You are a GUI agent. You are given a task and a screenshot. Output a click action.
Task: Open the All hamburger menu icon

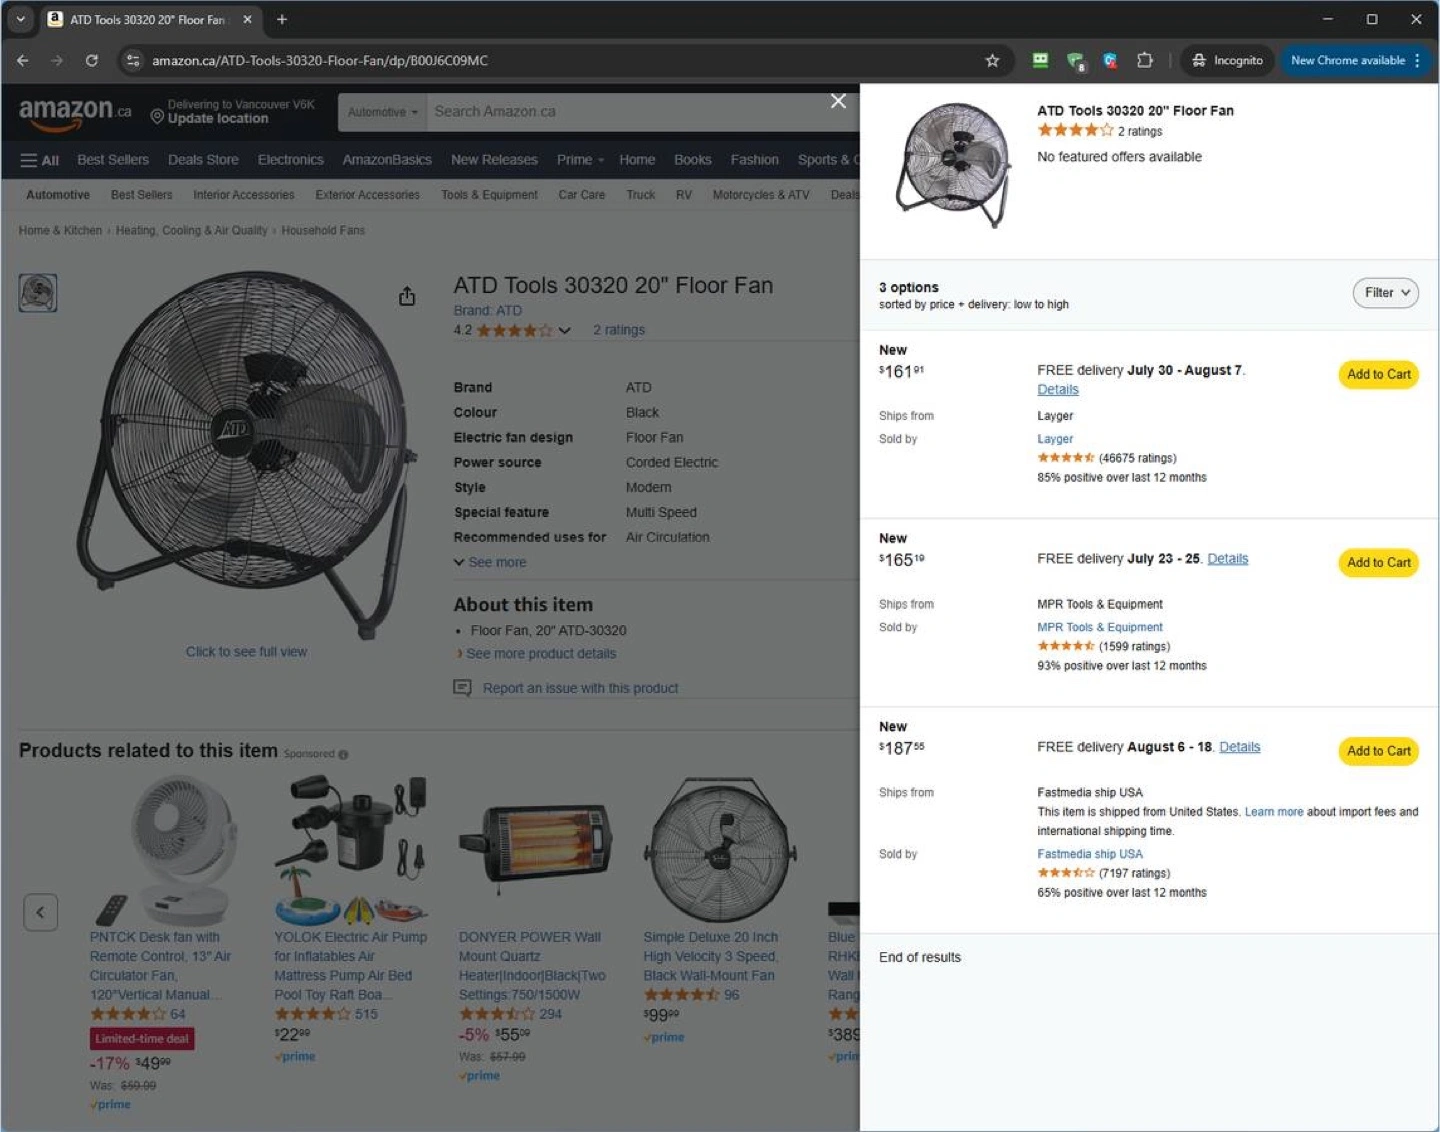click(x=39, y=160)
